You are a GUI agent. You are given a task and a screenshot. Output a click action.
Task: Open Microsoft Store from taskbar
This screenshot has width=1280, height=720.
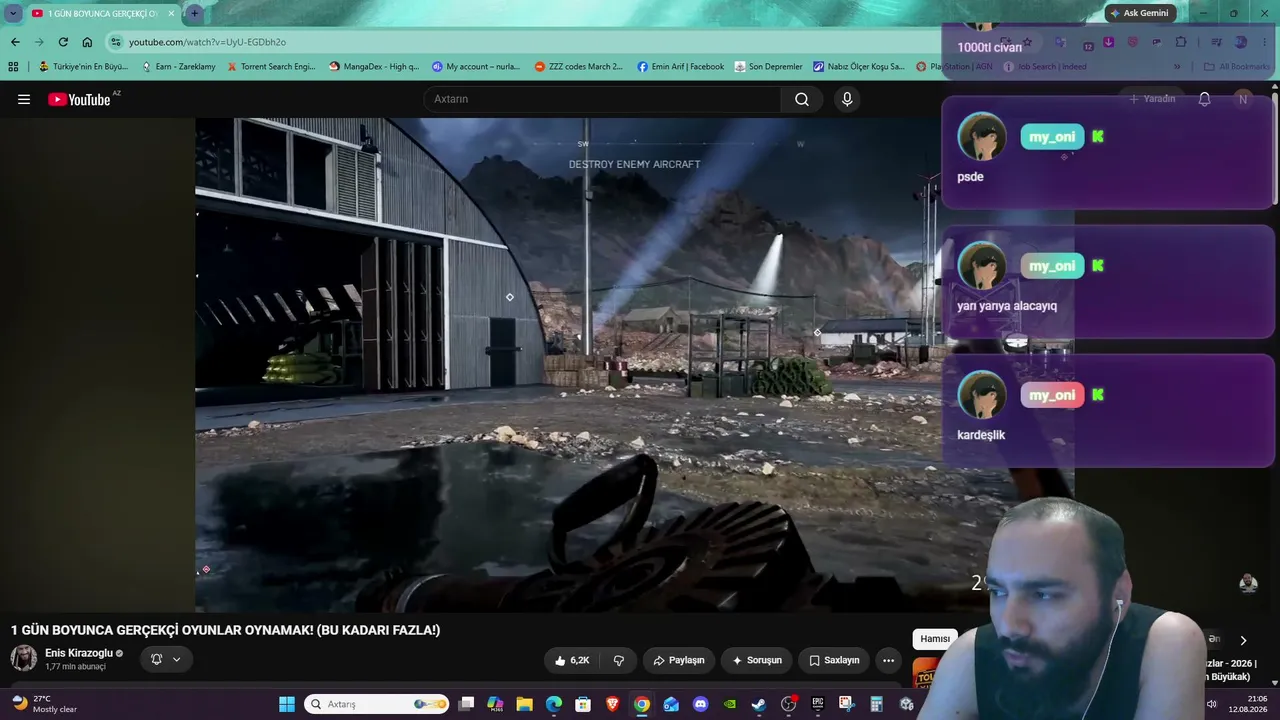point(583,704)
